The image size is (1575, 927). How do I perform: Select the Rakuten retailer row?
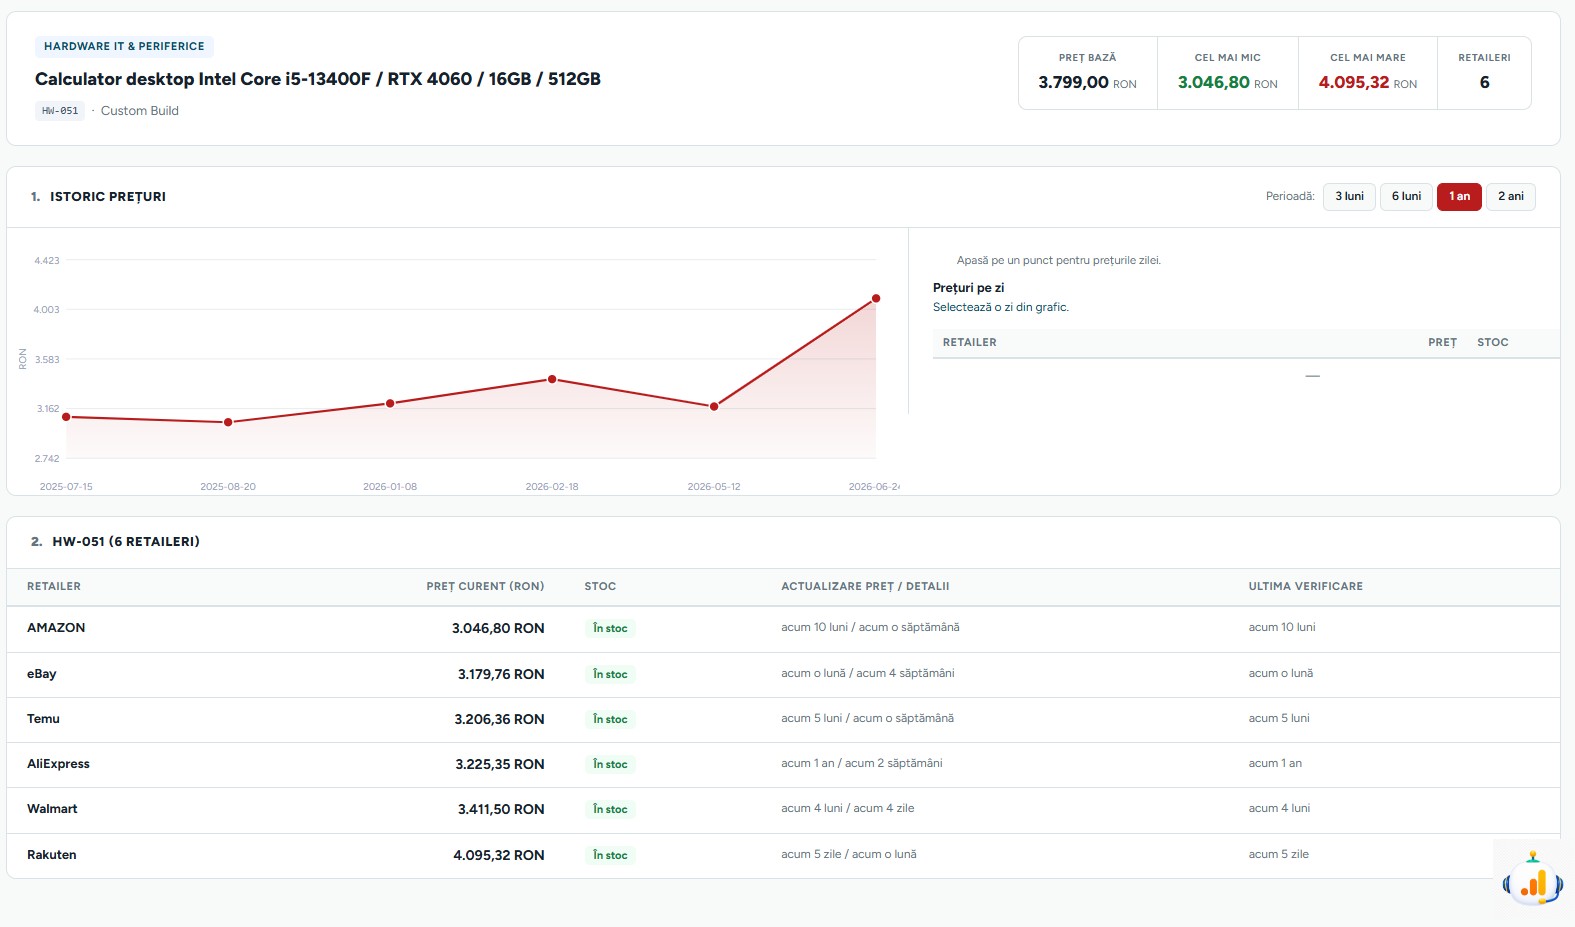pos(783,855)
